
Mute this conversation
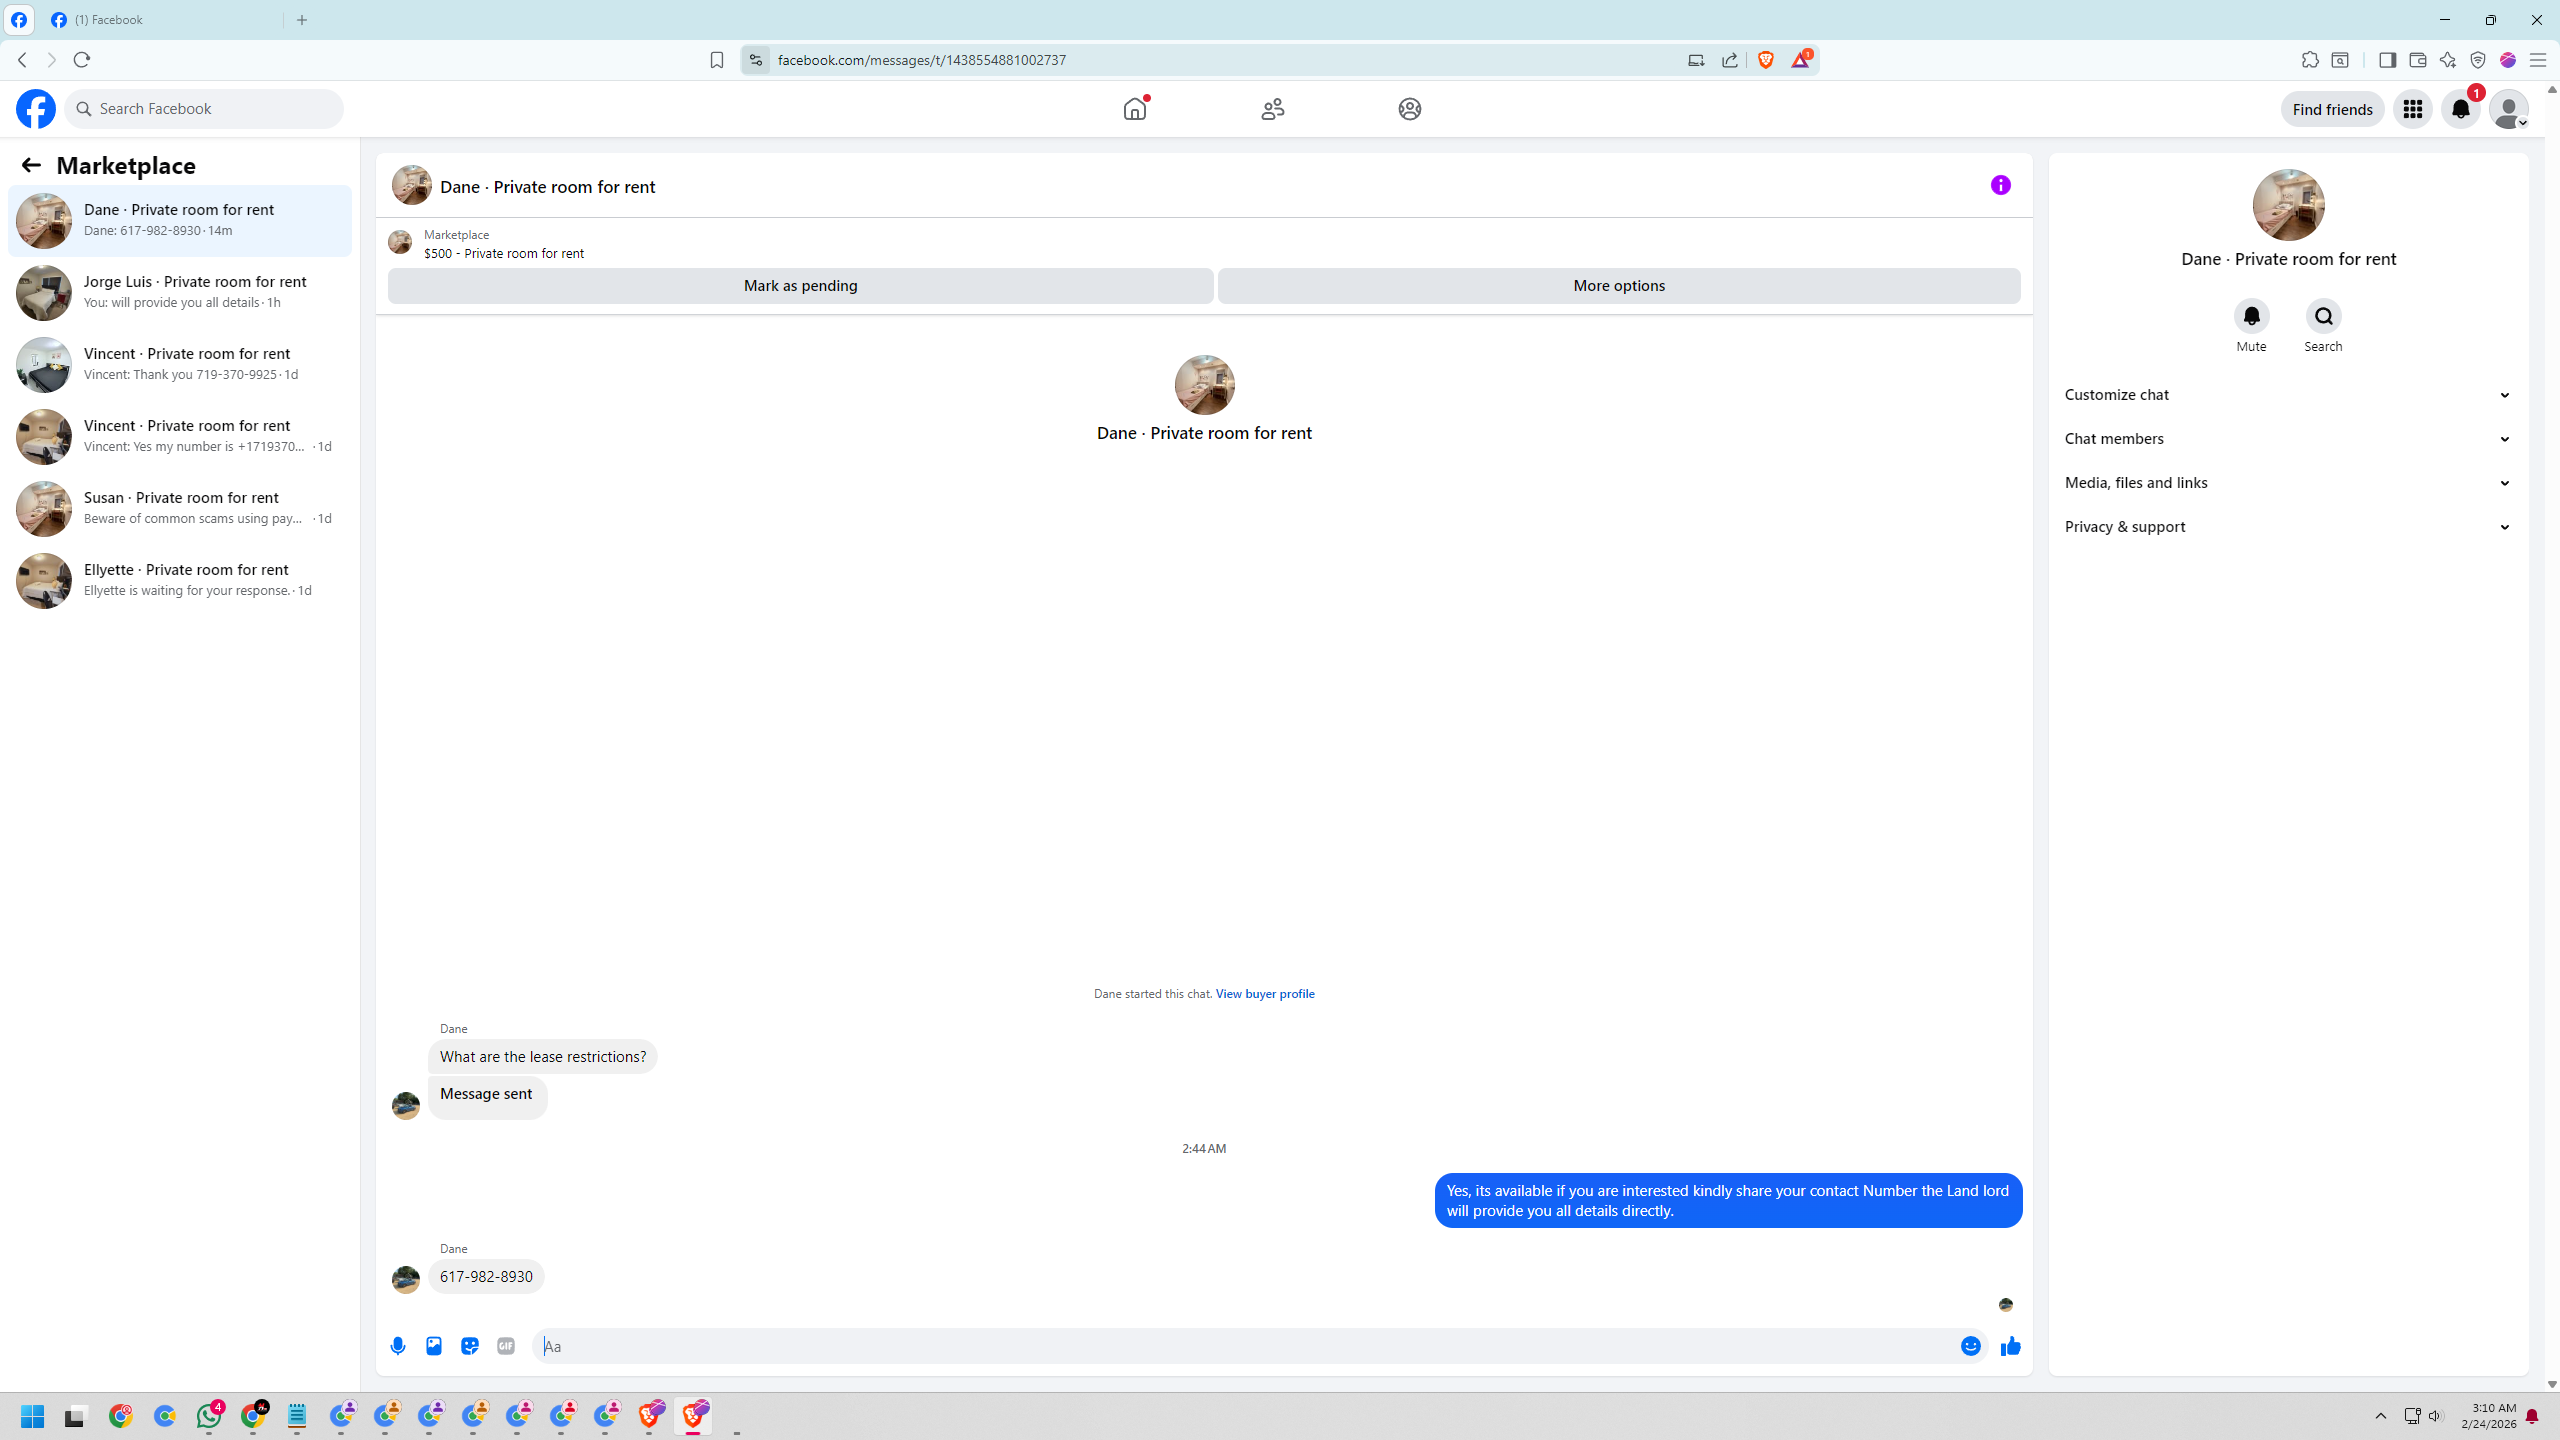pyautogui.click(x=2251, y=316)
